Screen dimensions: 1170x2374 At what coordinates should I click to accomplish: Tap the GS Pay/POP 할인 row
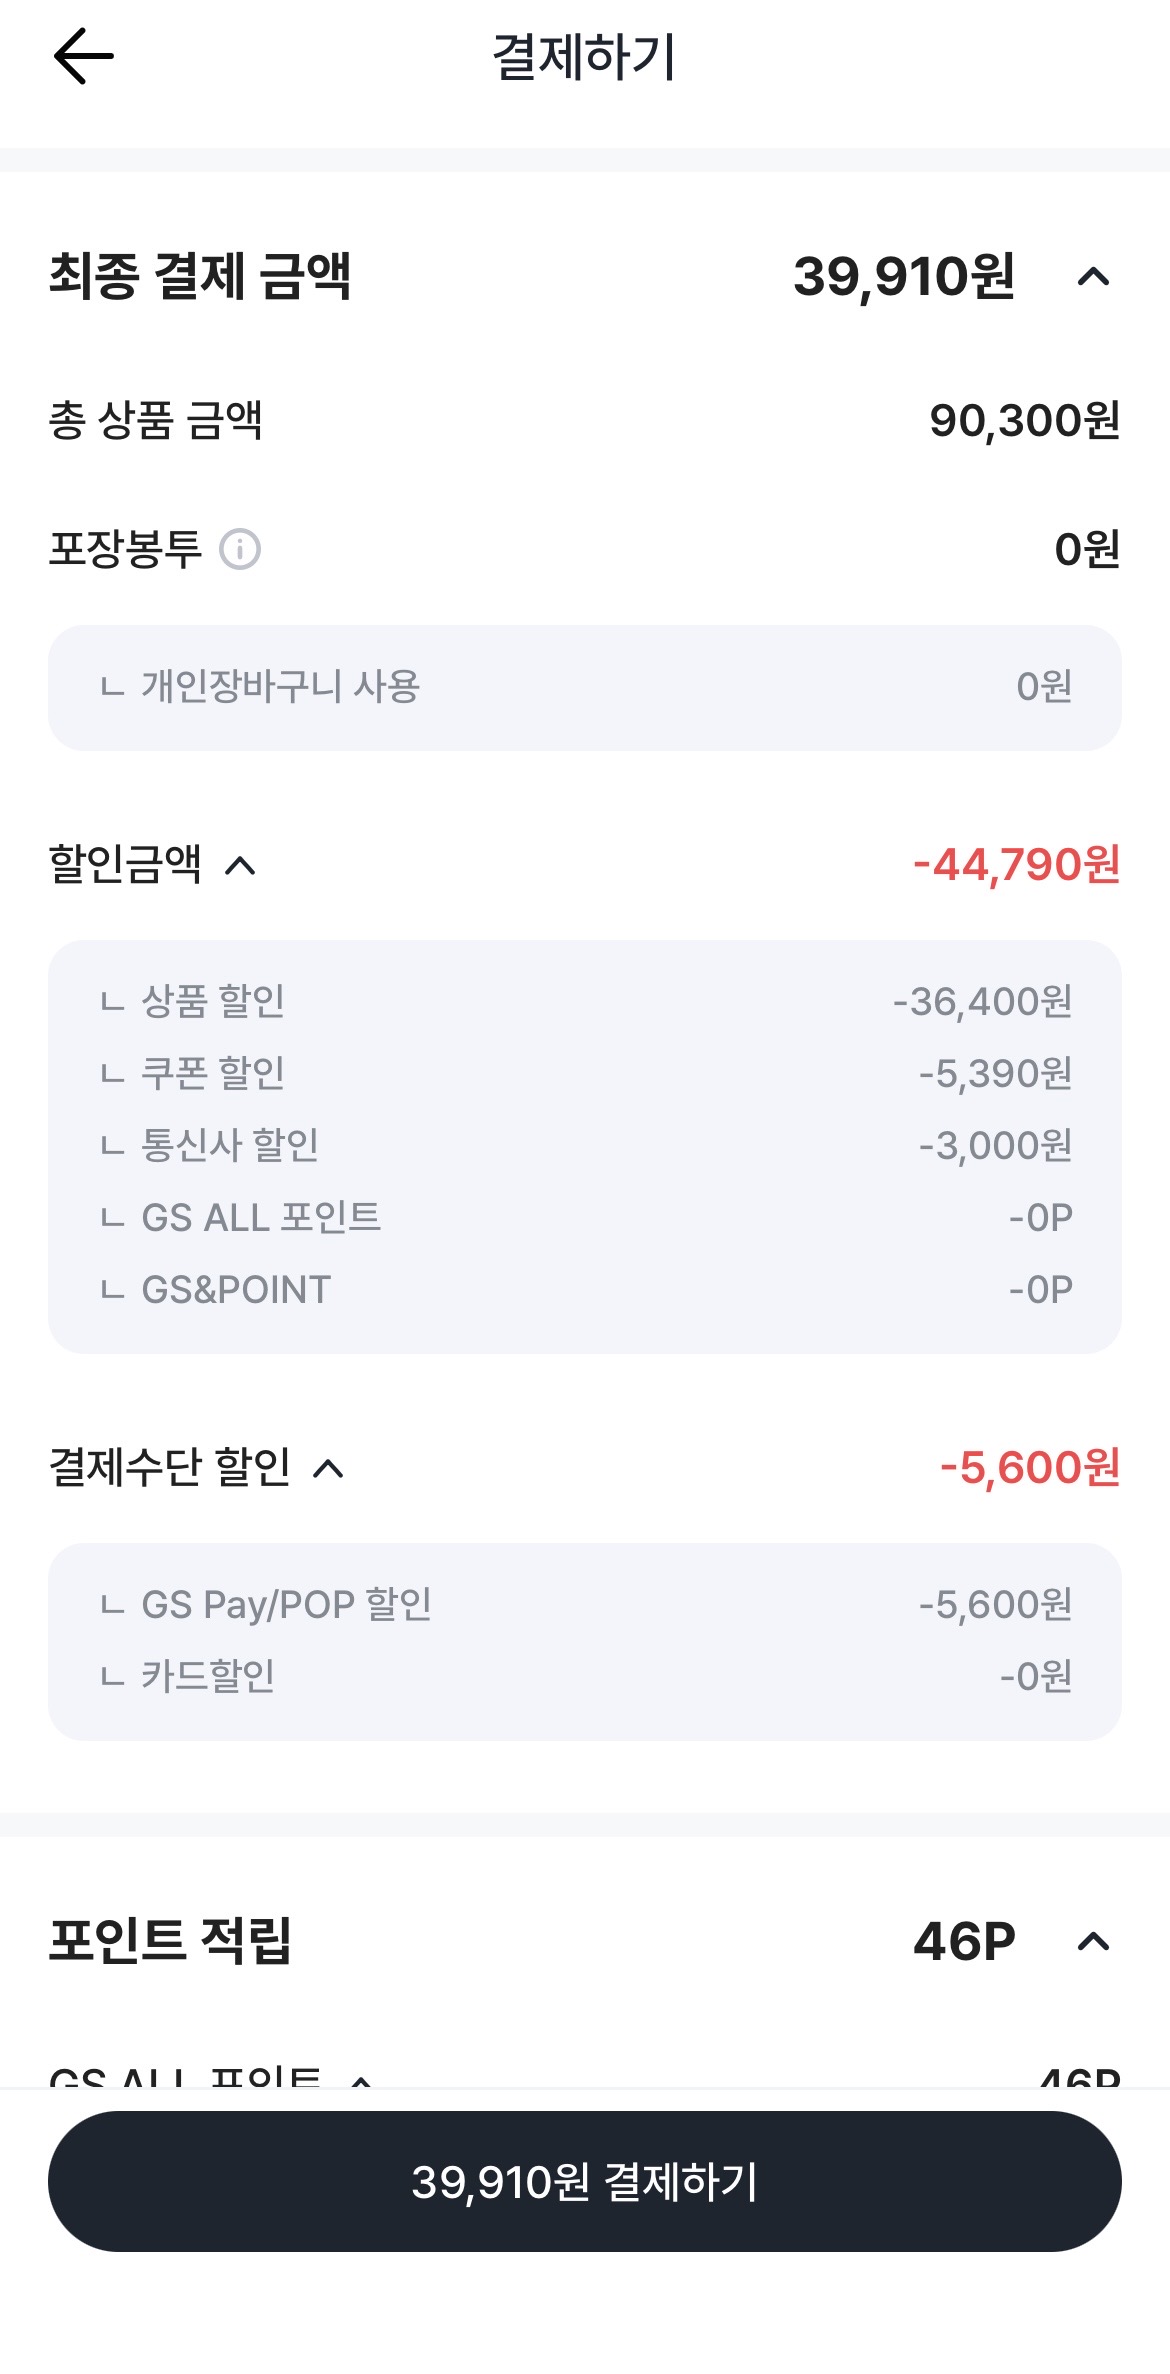[585, 1604]
